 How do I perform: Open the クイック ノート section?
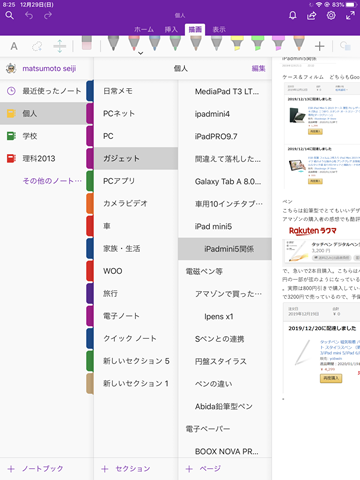(x=136, y=338)
